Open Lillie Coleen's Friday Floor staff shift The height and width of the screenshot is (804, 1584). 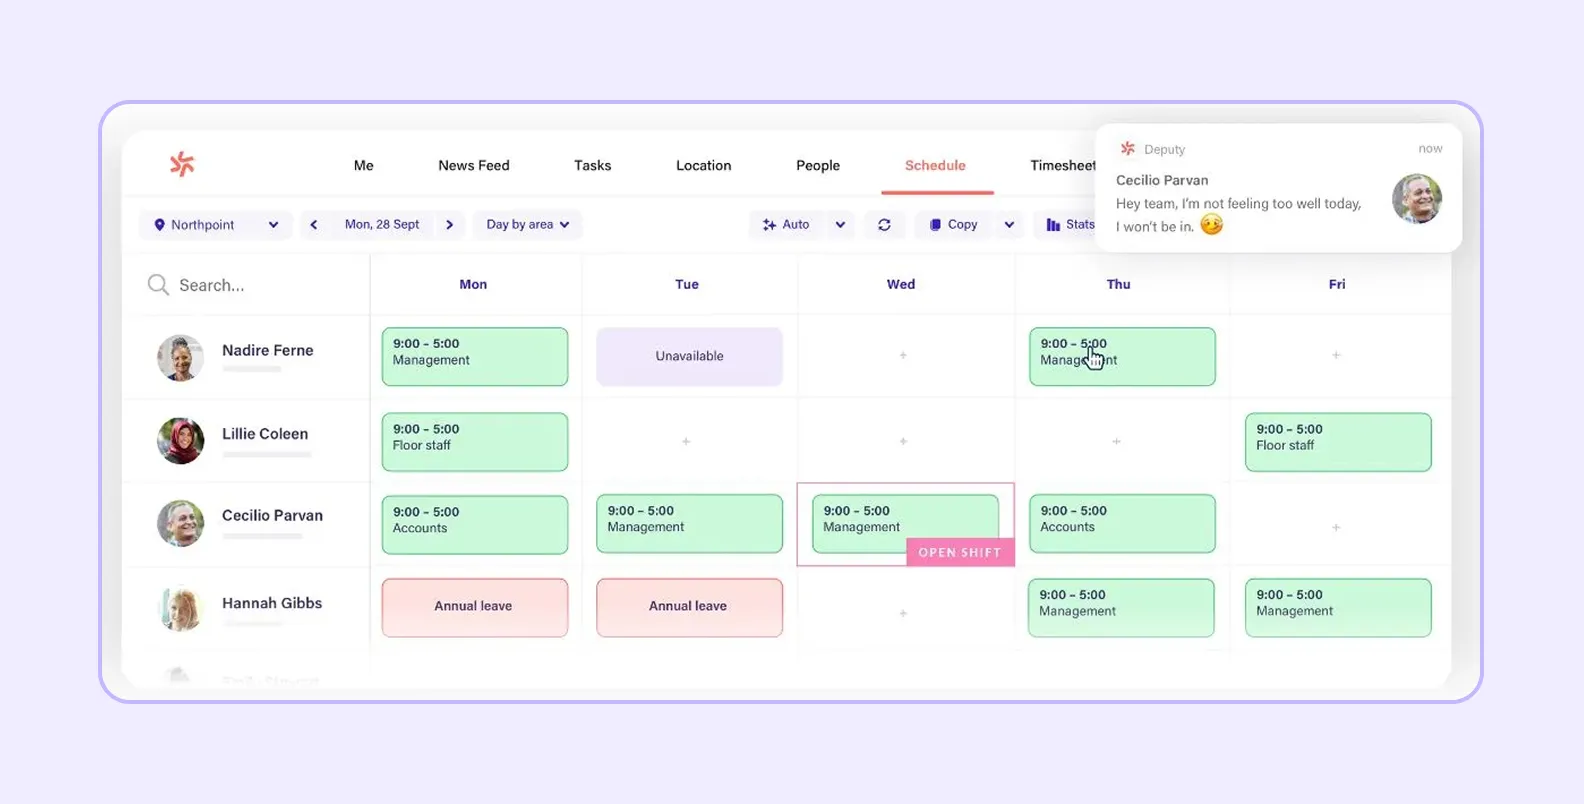click(1338, 442)
